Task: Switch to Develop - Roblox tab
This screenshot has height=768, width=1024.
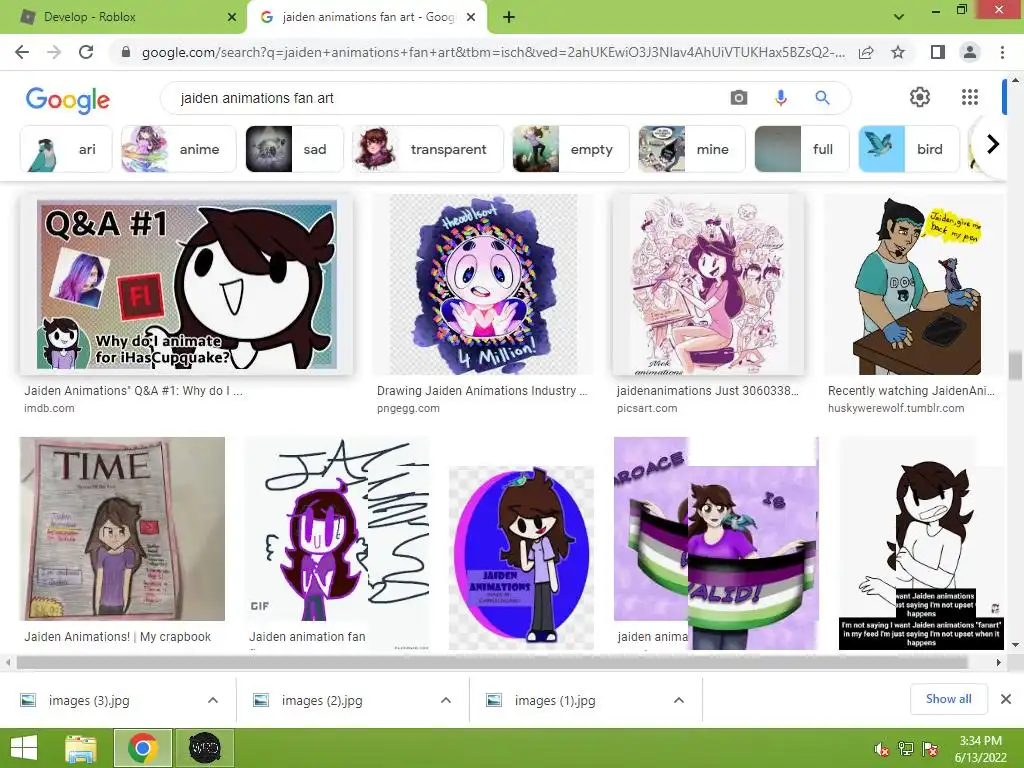Action: pyautogui.click(x=124, y=17)
